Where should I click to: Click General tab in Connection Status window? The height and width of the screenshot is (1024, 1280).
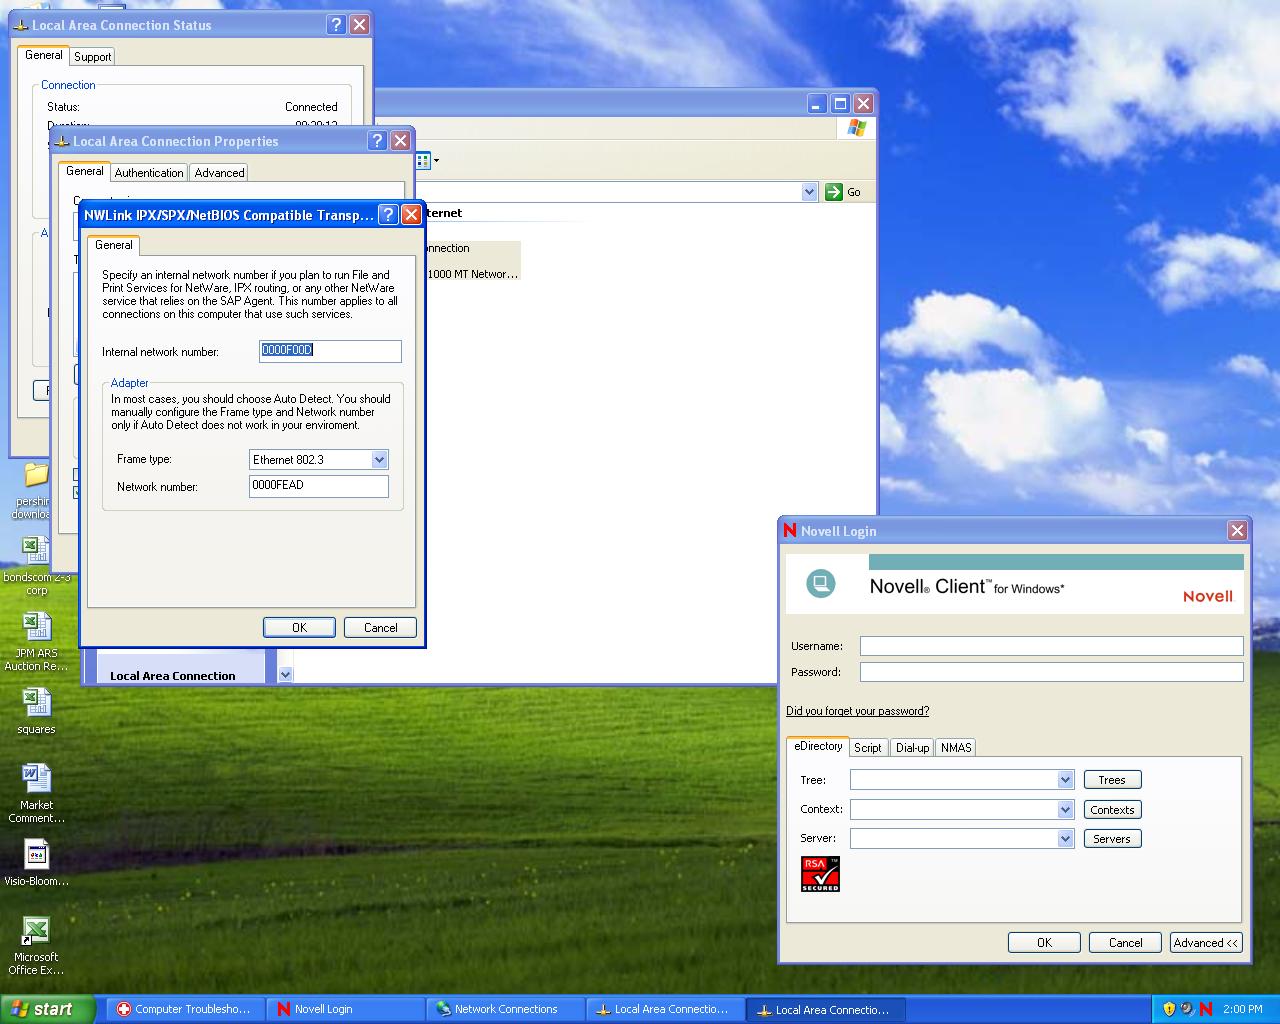coord(44,55)
